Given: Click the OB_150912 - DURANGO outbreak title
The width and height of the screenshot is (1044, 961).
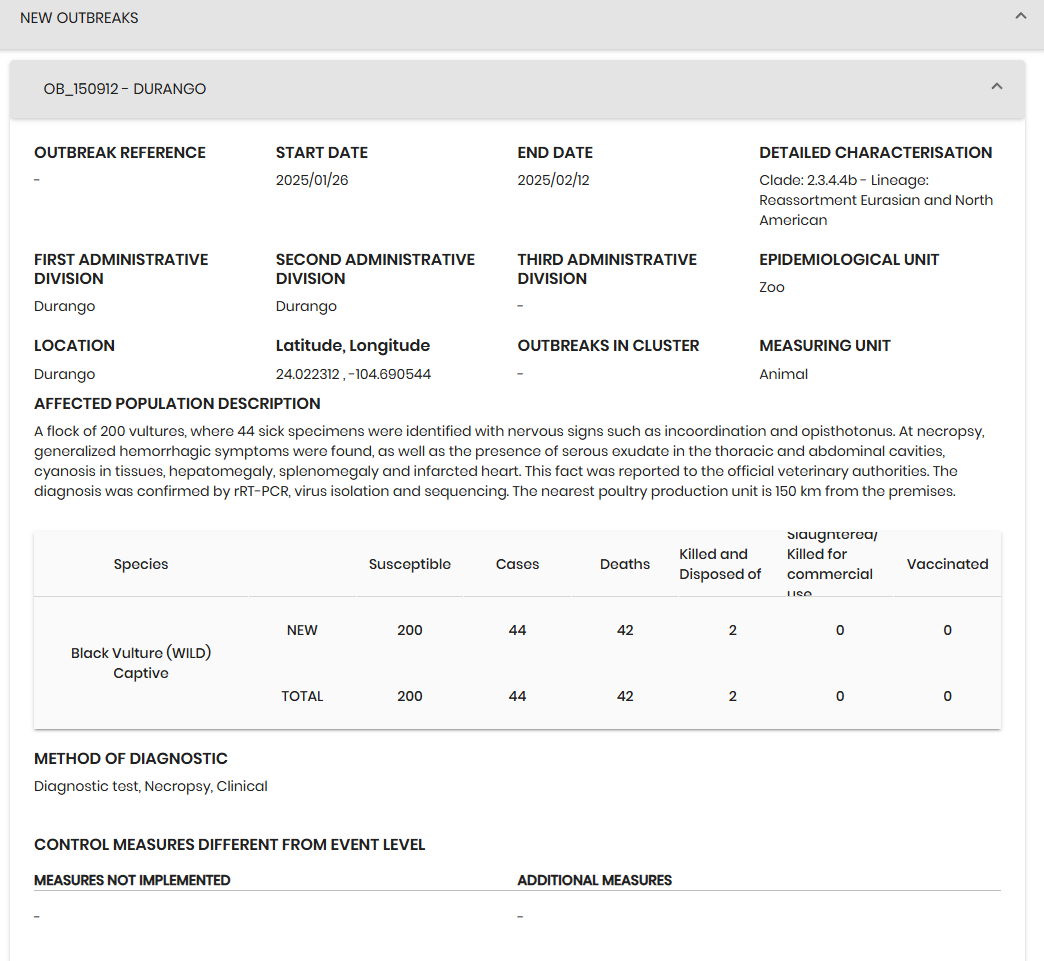Looking at the screenshot, I should (x=125, y=89).
